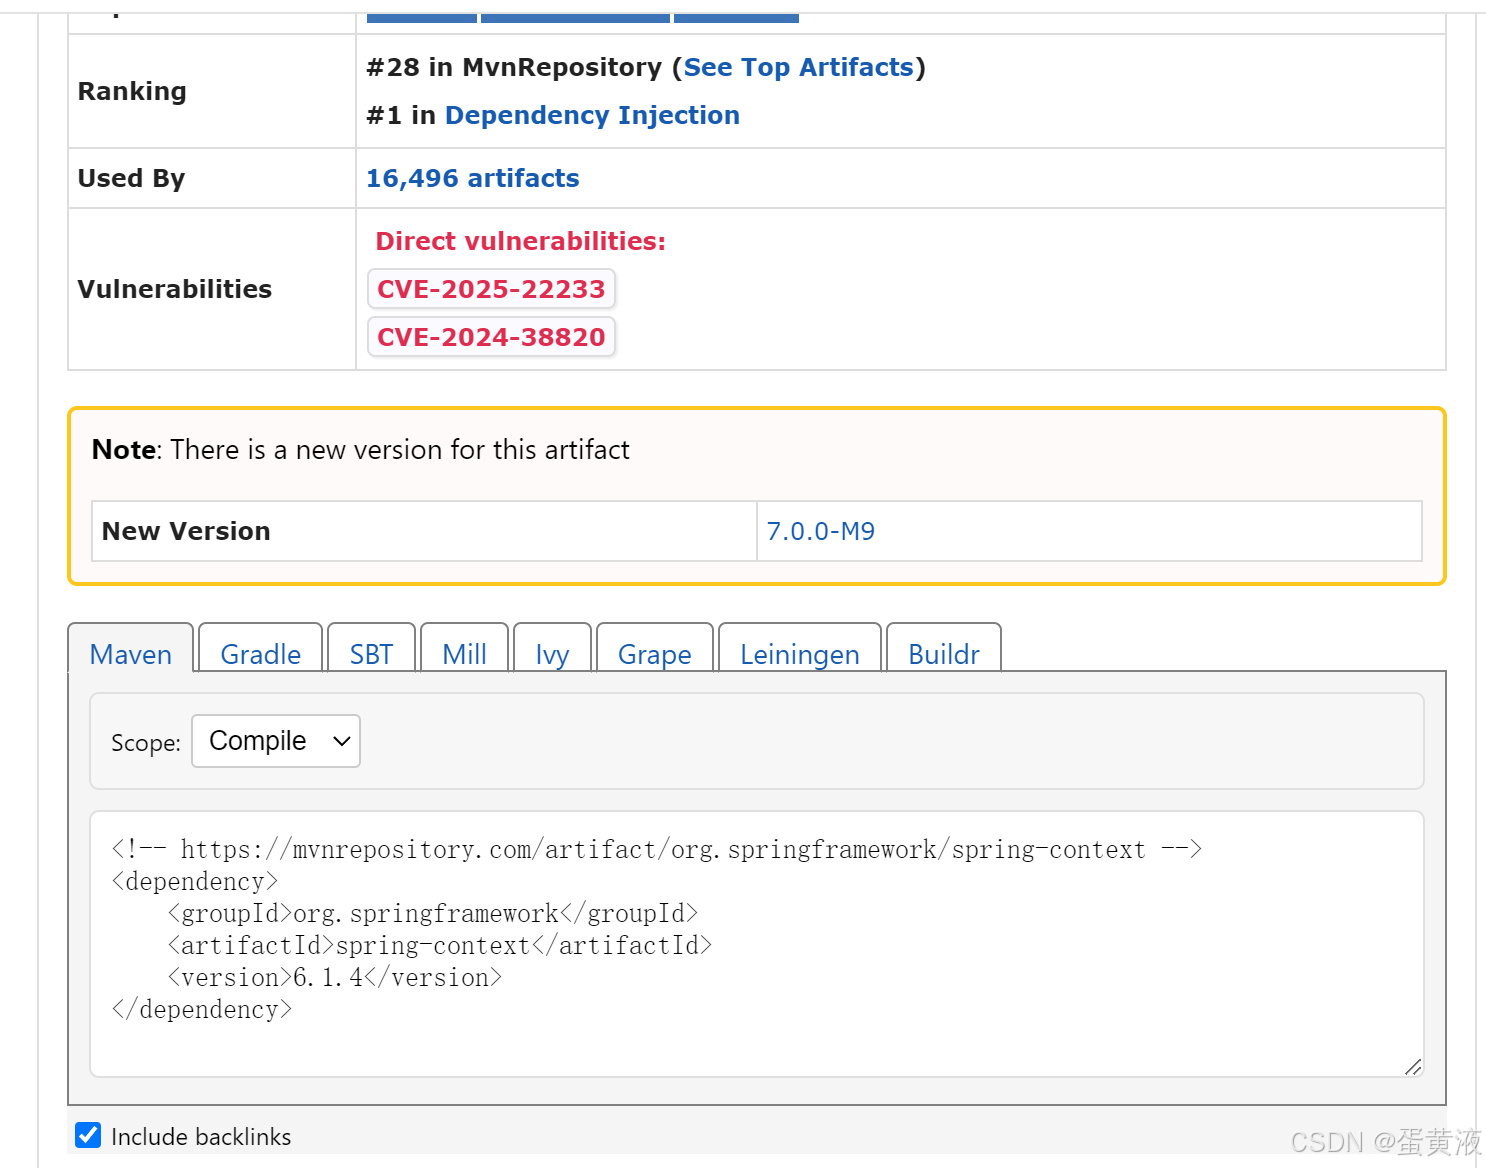Click the 'Scope:' label
Viewport: 1486px width, 1168px height.
point(146,743)
